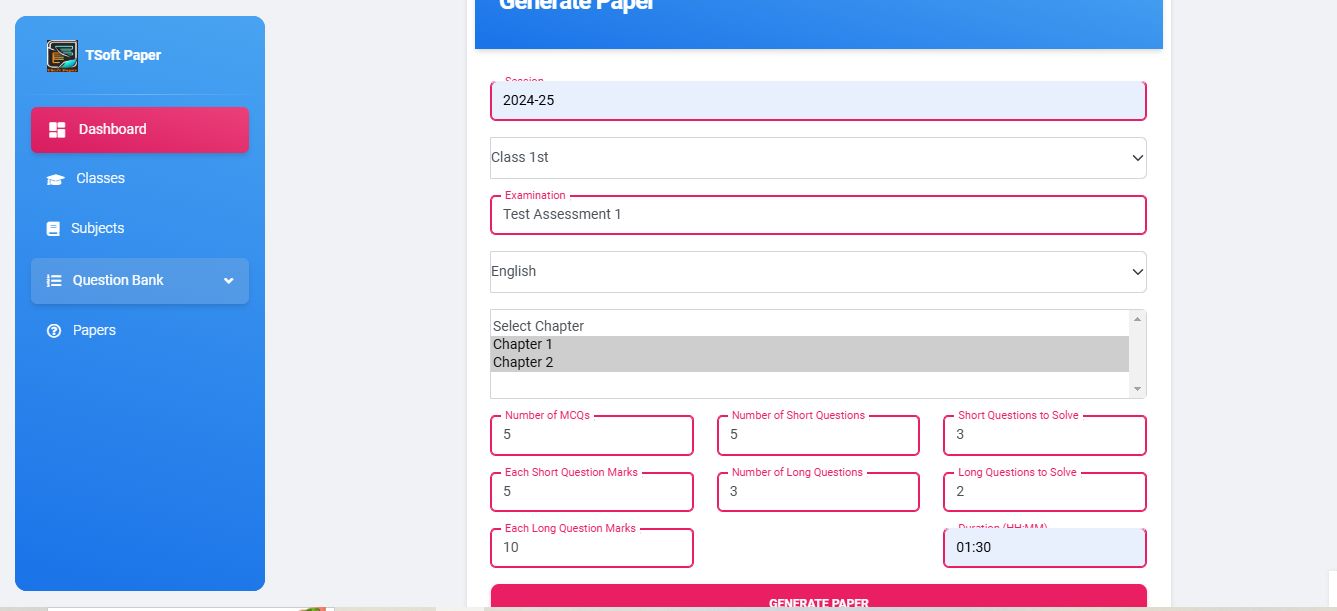Expand the Question Bank chevron
This screenshot has height=611, width=1337.
(x=229, y=281)
